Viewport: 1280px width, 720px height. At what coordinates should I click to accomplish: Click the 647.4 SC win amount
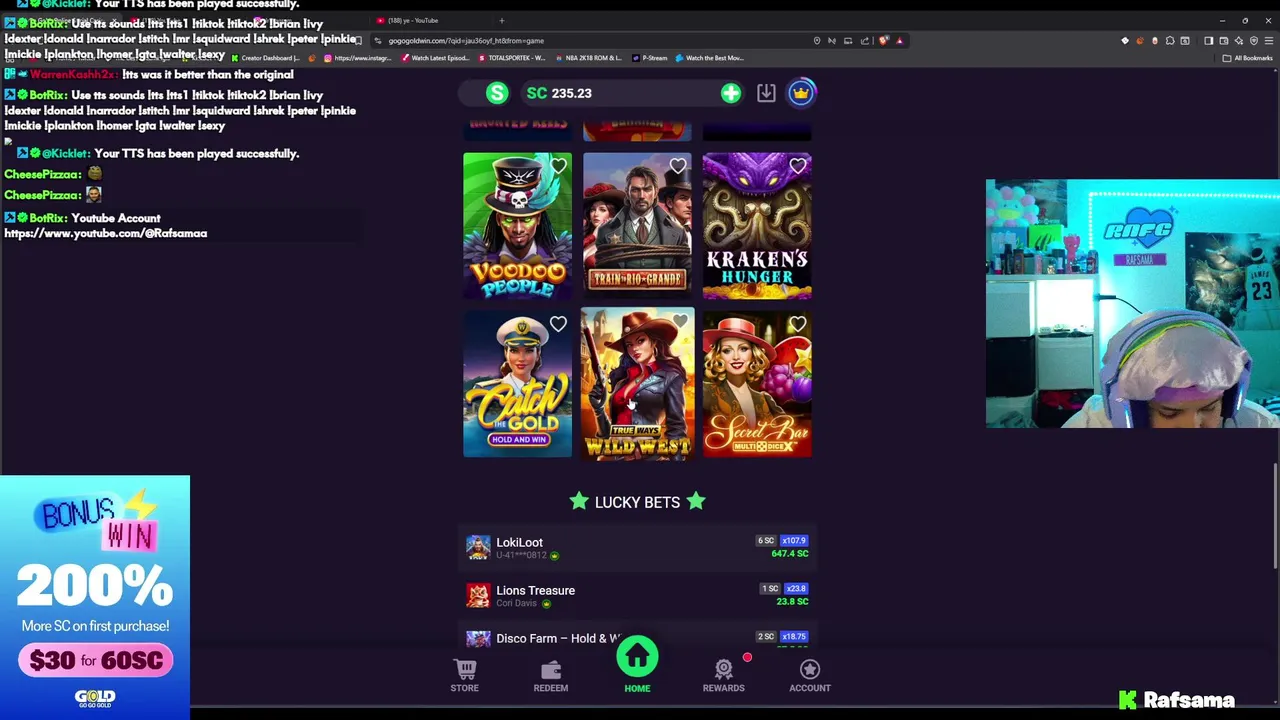point(790,554)
